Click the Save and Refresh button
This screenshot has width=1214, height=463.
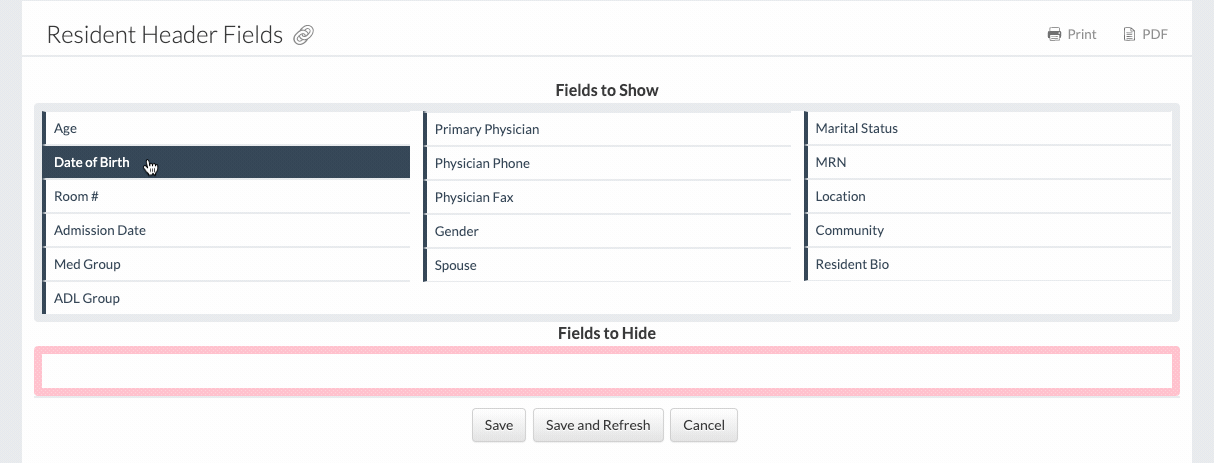click(x=598, y=425)
